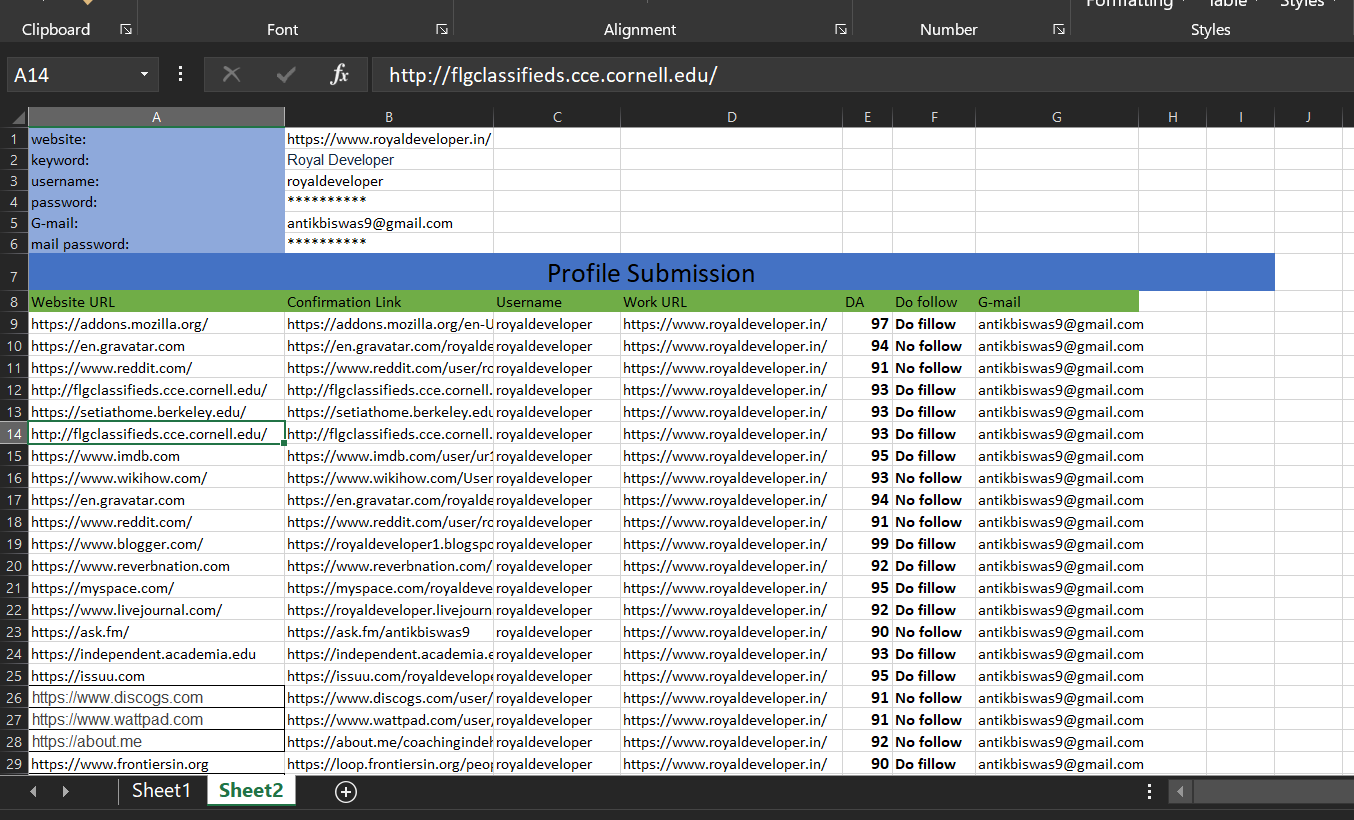Click the Cancel (X) icon beside formula bar
The image size is (1354, 820).
coord(231,74)
